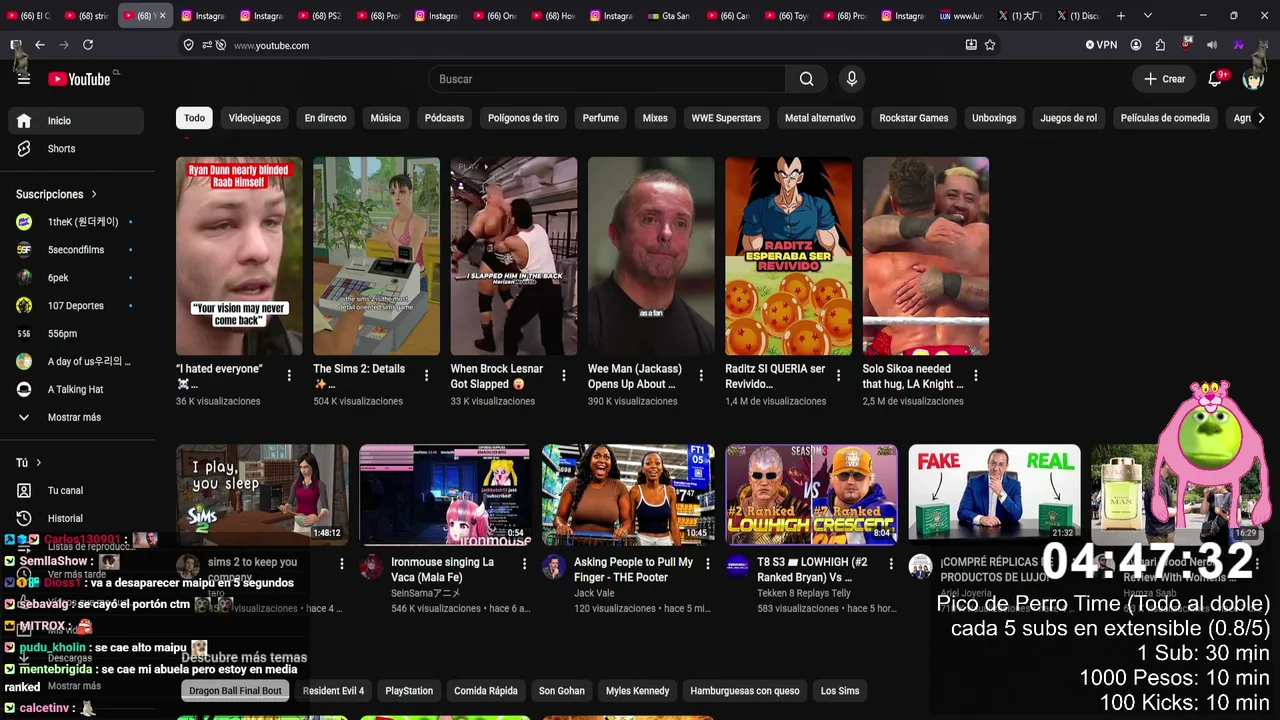Open the SeinSama channel avatar

click(x=371, y=567)
